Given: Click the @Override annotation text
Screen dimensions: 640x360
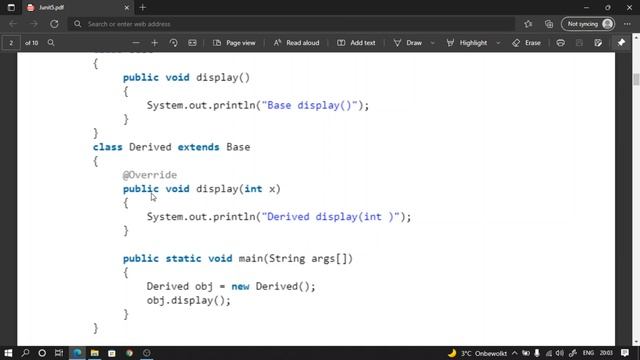Looking at the screenshot, I should tap(150, 175).
